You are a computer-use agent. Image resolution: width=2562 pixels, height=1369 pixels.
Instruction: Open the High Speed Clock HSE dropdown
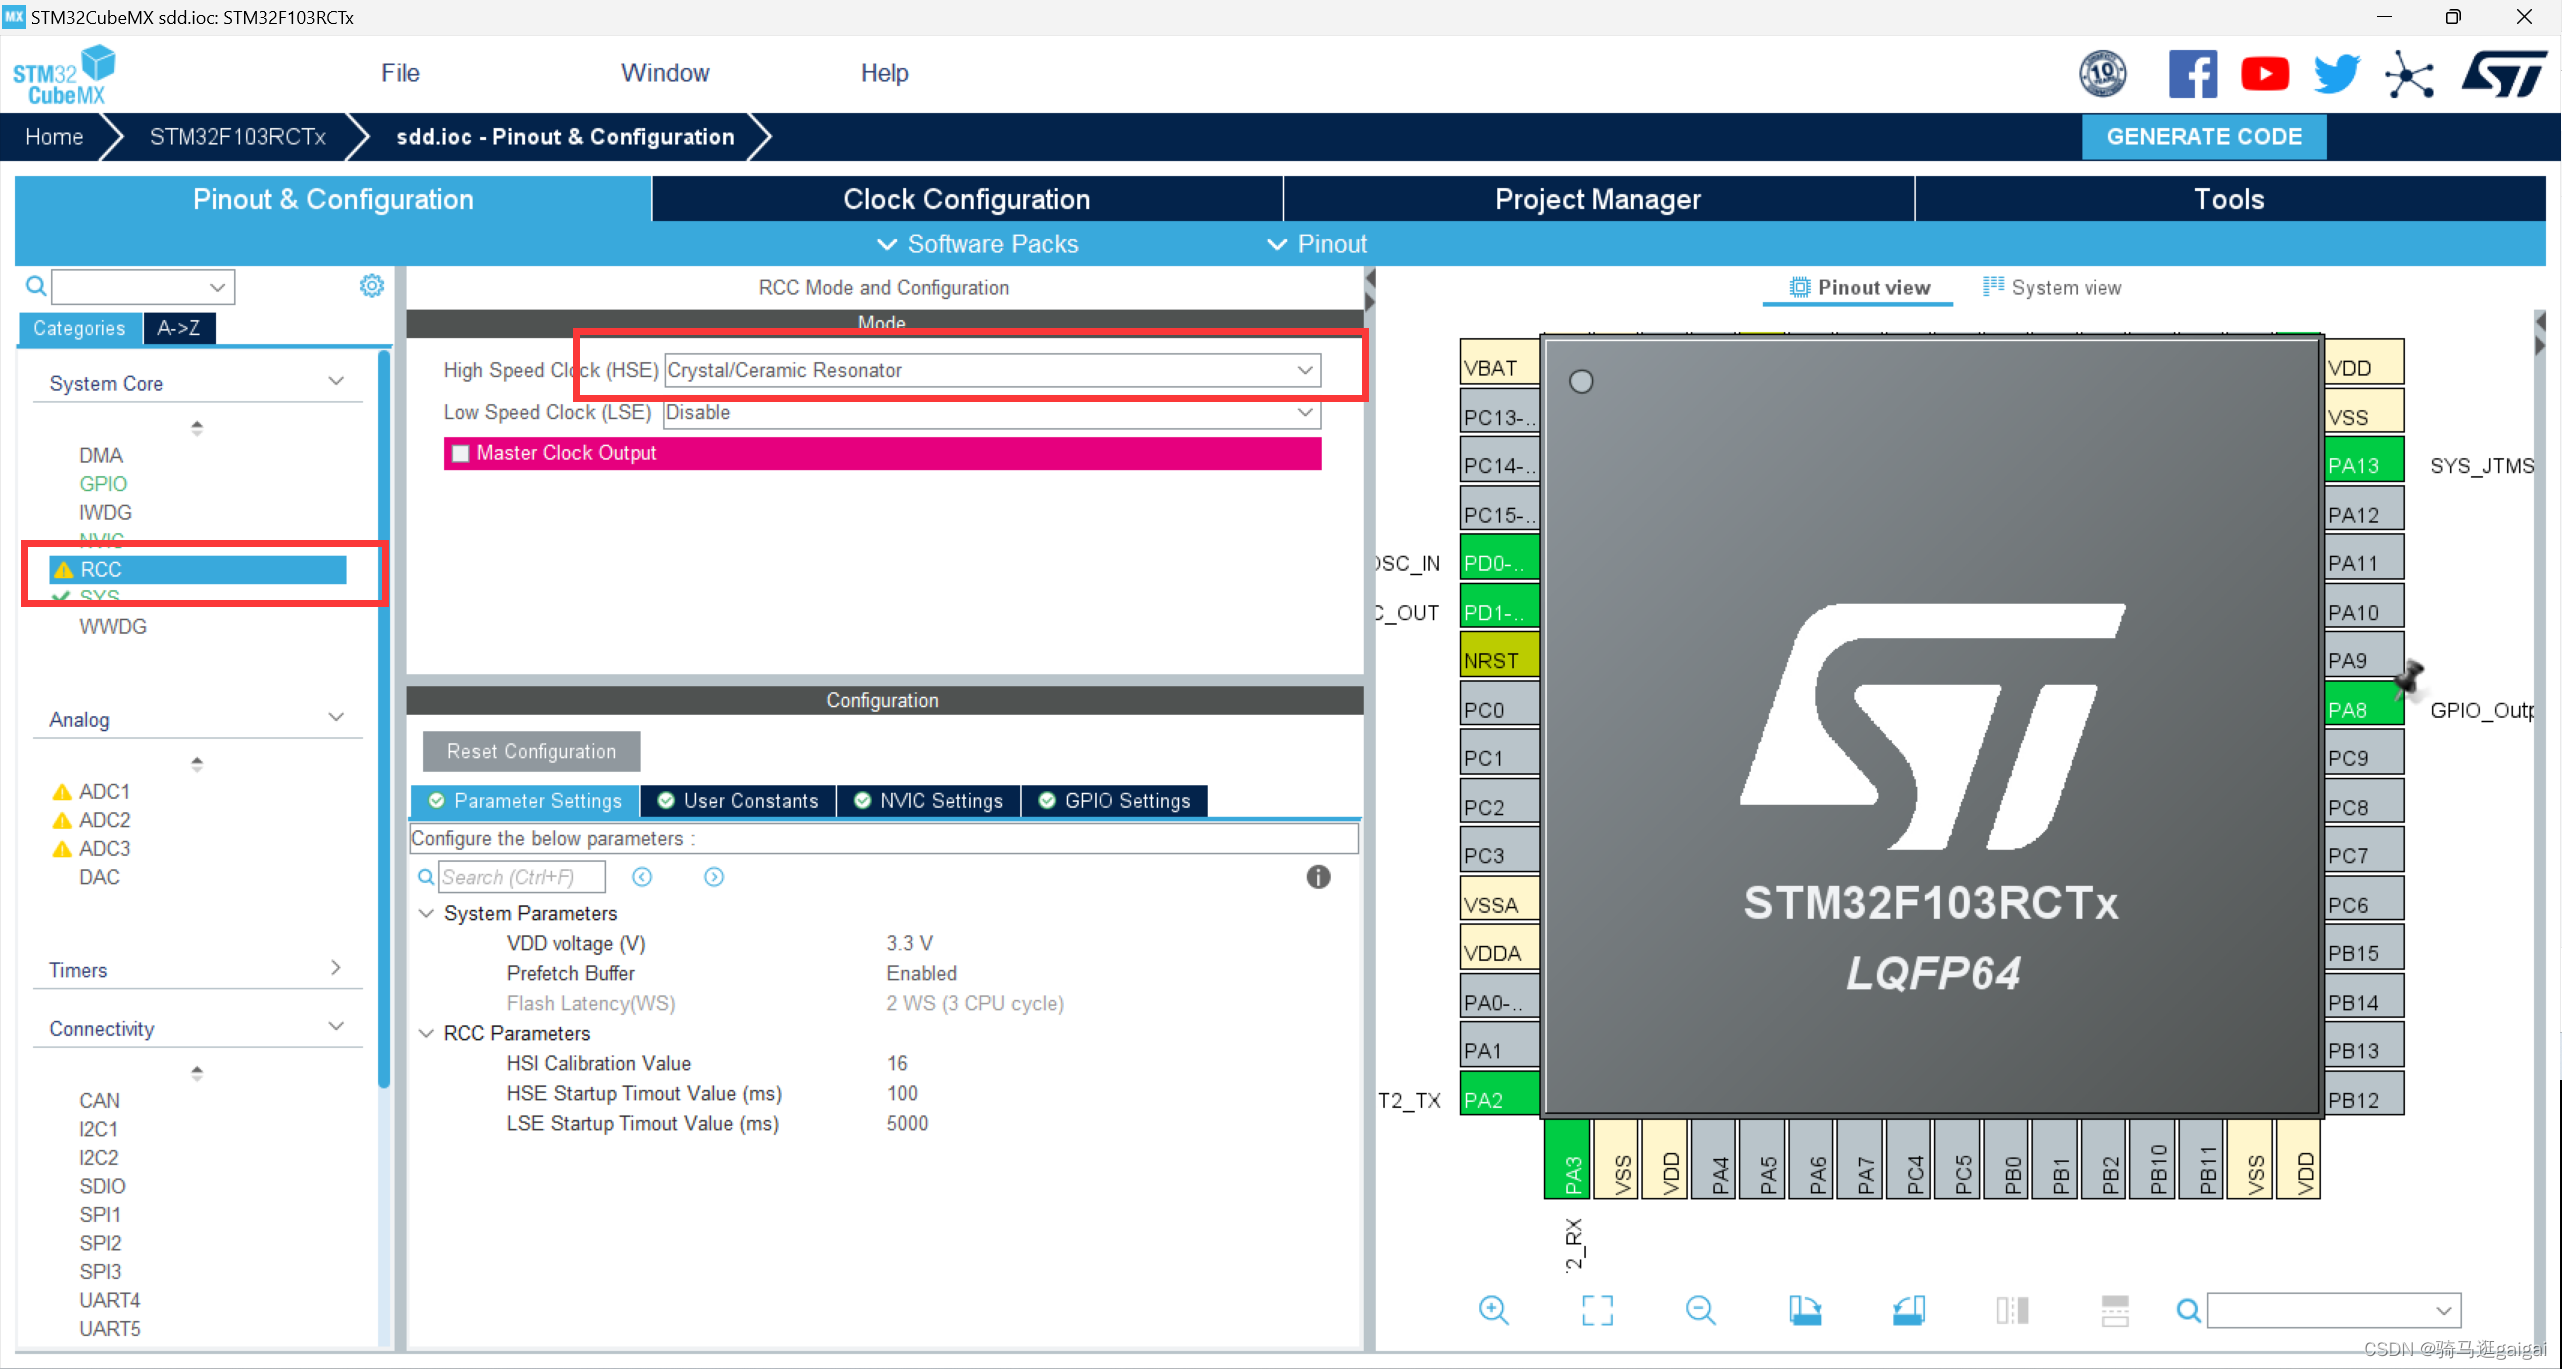point(1305,370)
